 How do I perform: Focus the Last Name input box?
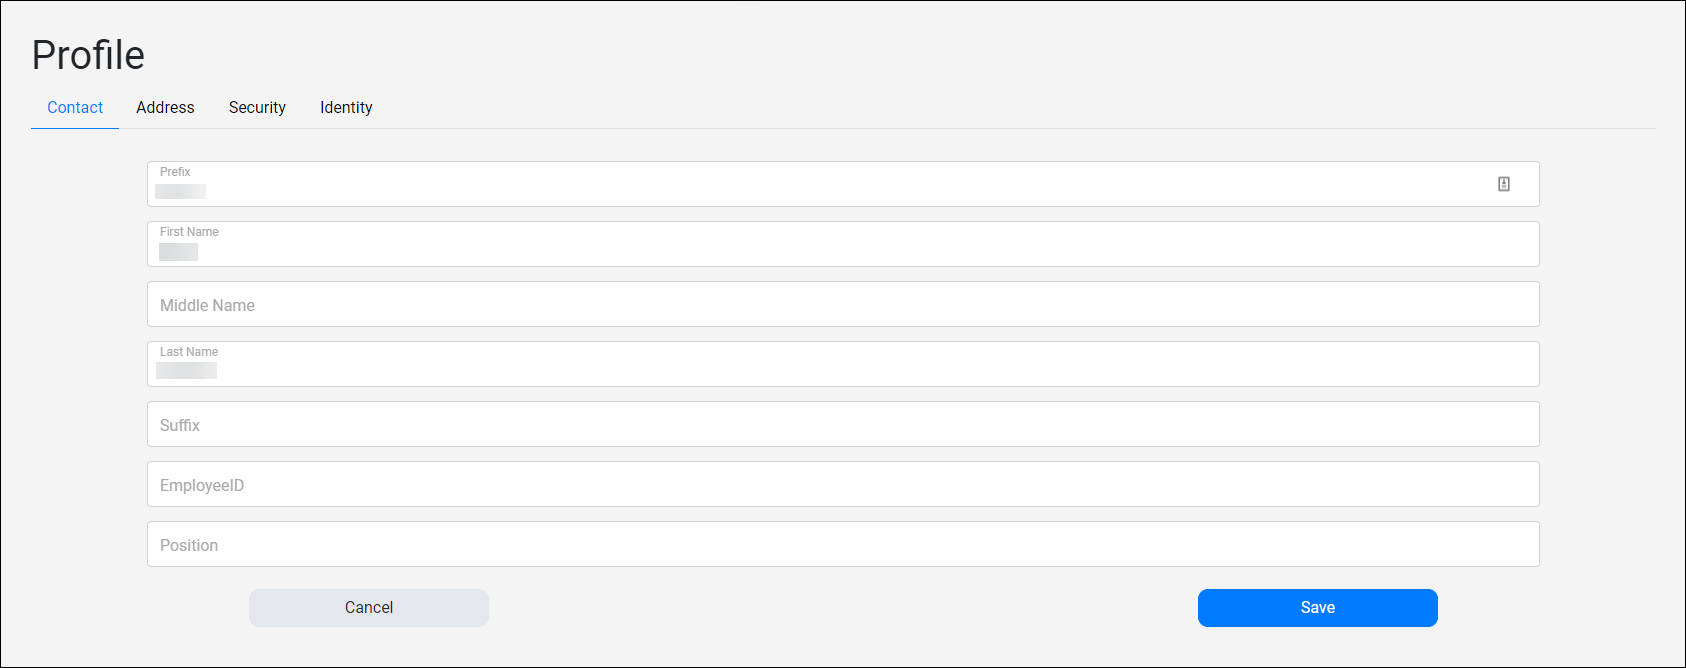click(843, 364)
